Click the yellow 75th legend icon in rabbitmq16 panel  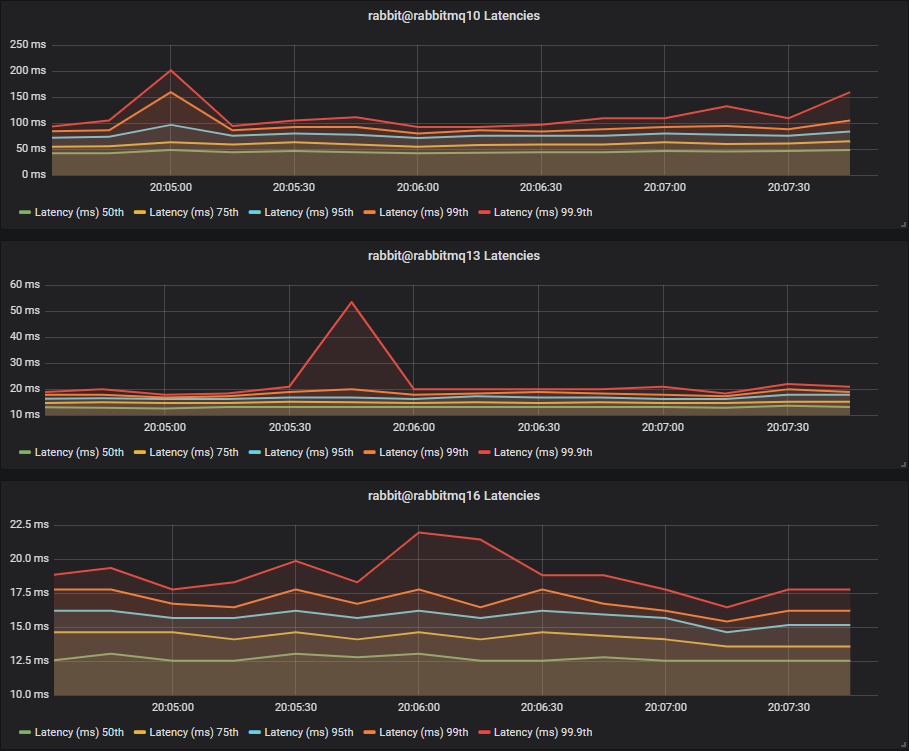click(x=140, y=732)
